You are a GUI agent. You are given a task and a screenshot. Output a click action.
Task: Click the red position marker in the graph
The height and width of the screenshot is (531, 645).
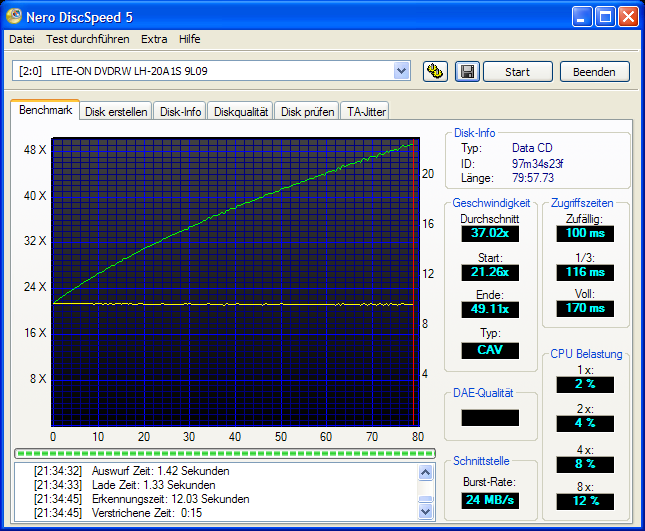click(413, 282)
